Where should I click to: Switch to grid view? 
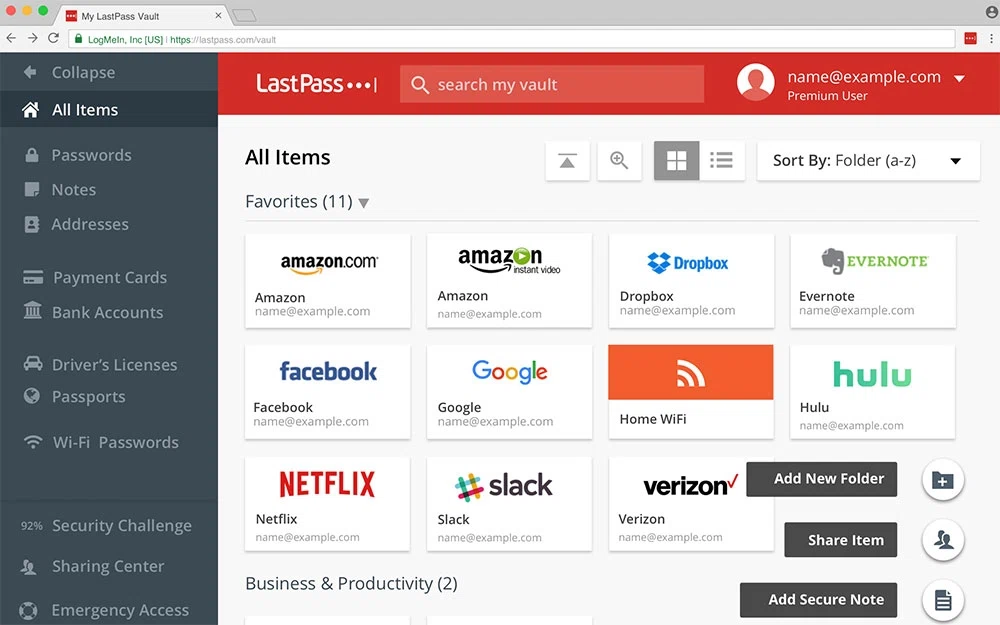pyautogui.click(x=677, y=161)
